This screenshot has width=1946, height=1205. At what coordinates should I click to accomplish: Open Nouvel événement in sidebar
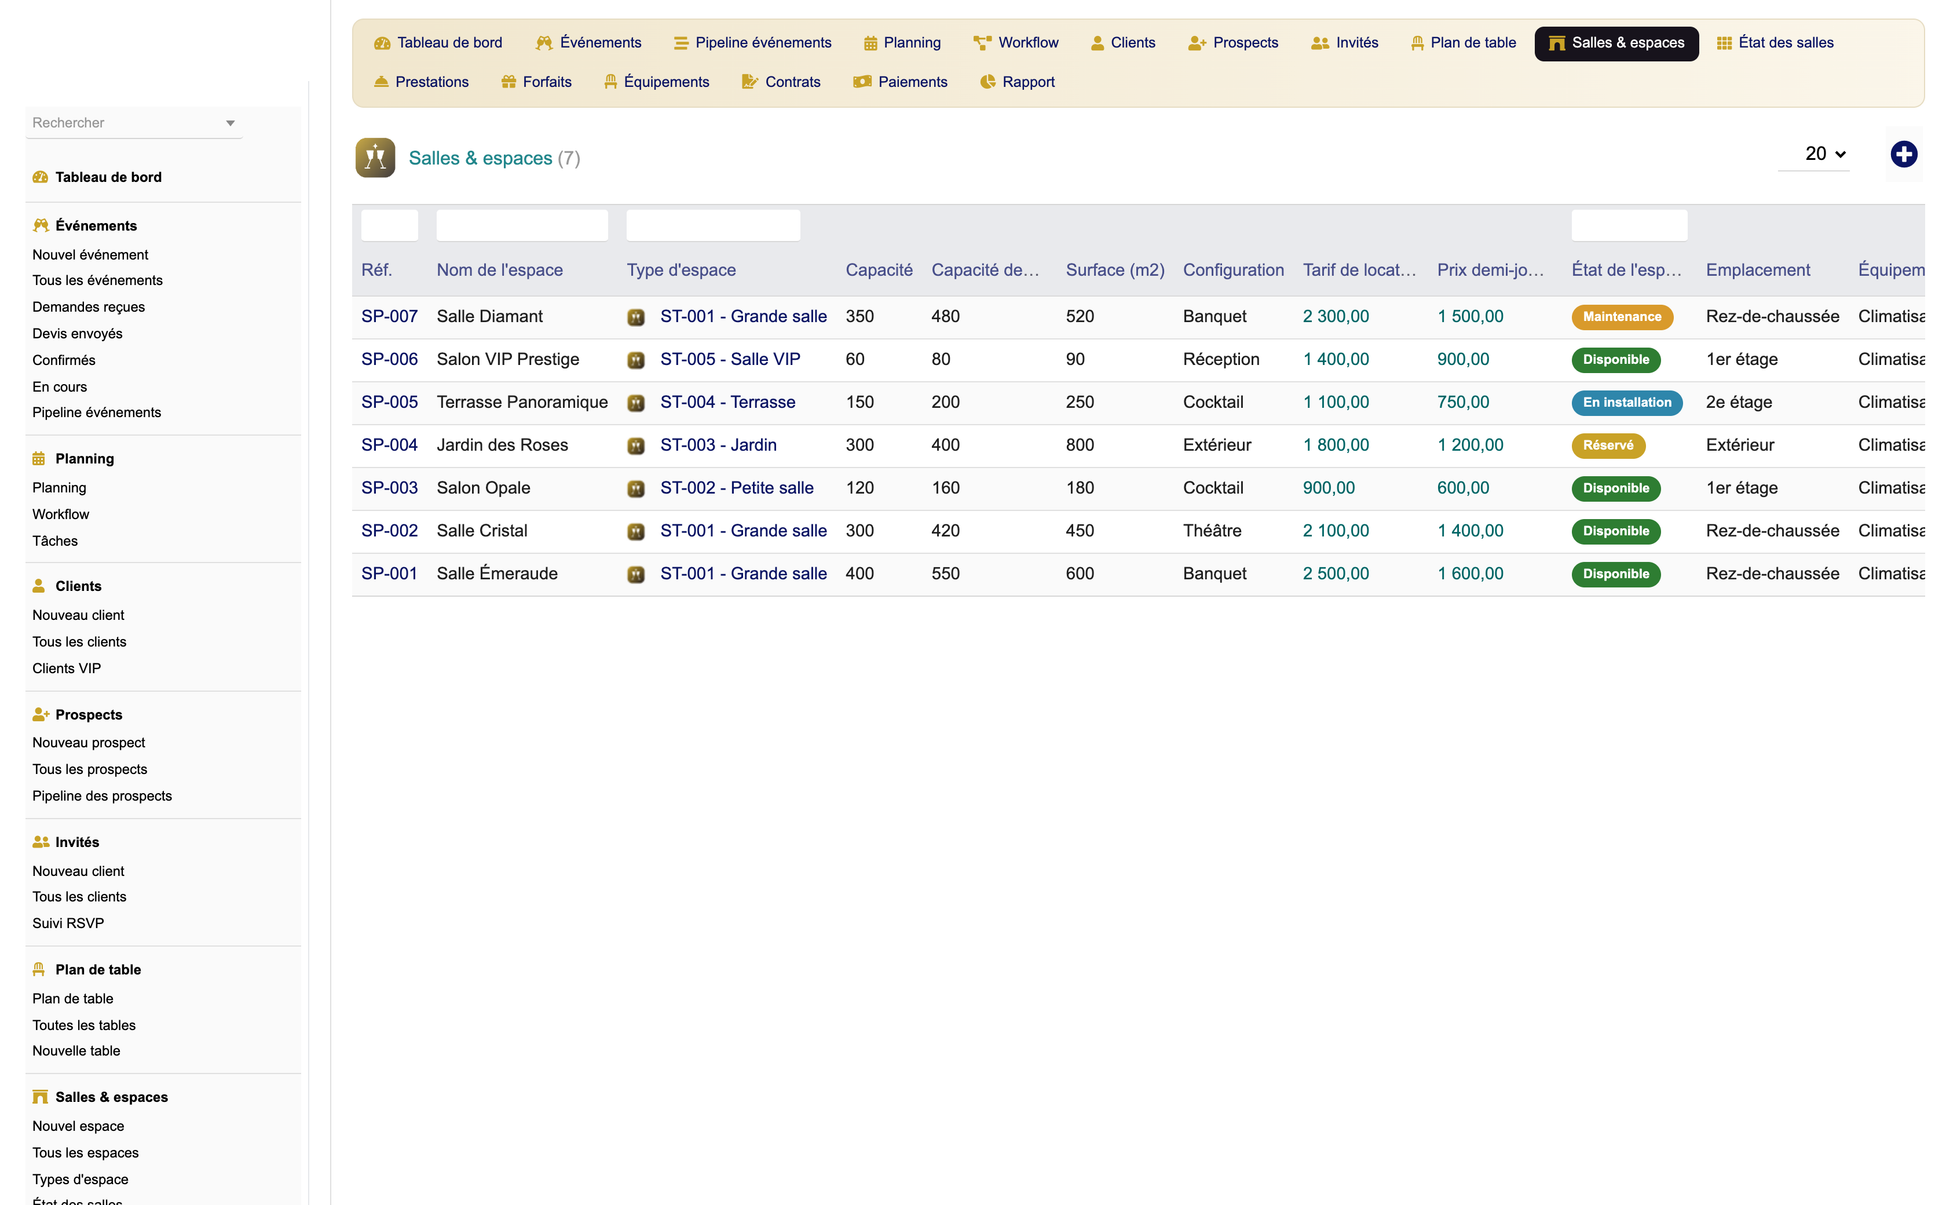(90, 255)
